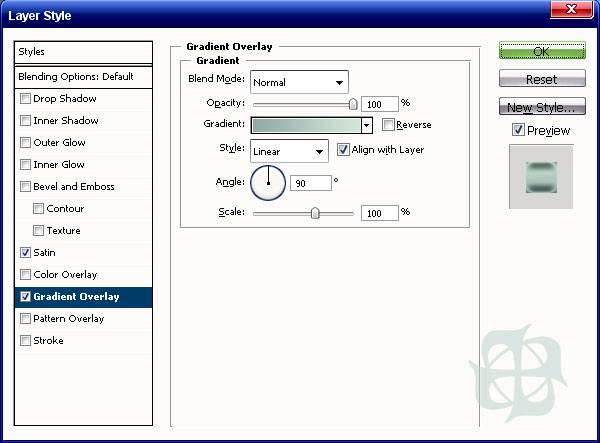Click the Scale slider handle
This screenshot has width=600, height=443.
(x=315, y=213)
